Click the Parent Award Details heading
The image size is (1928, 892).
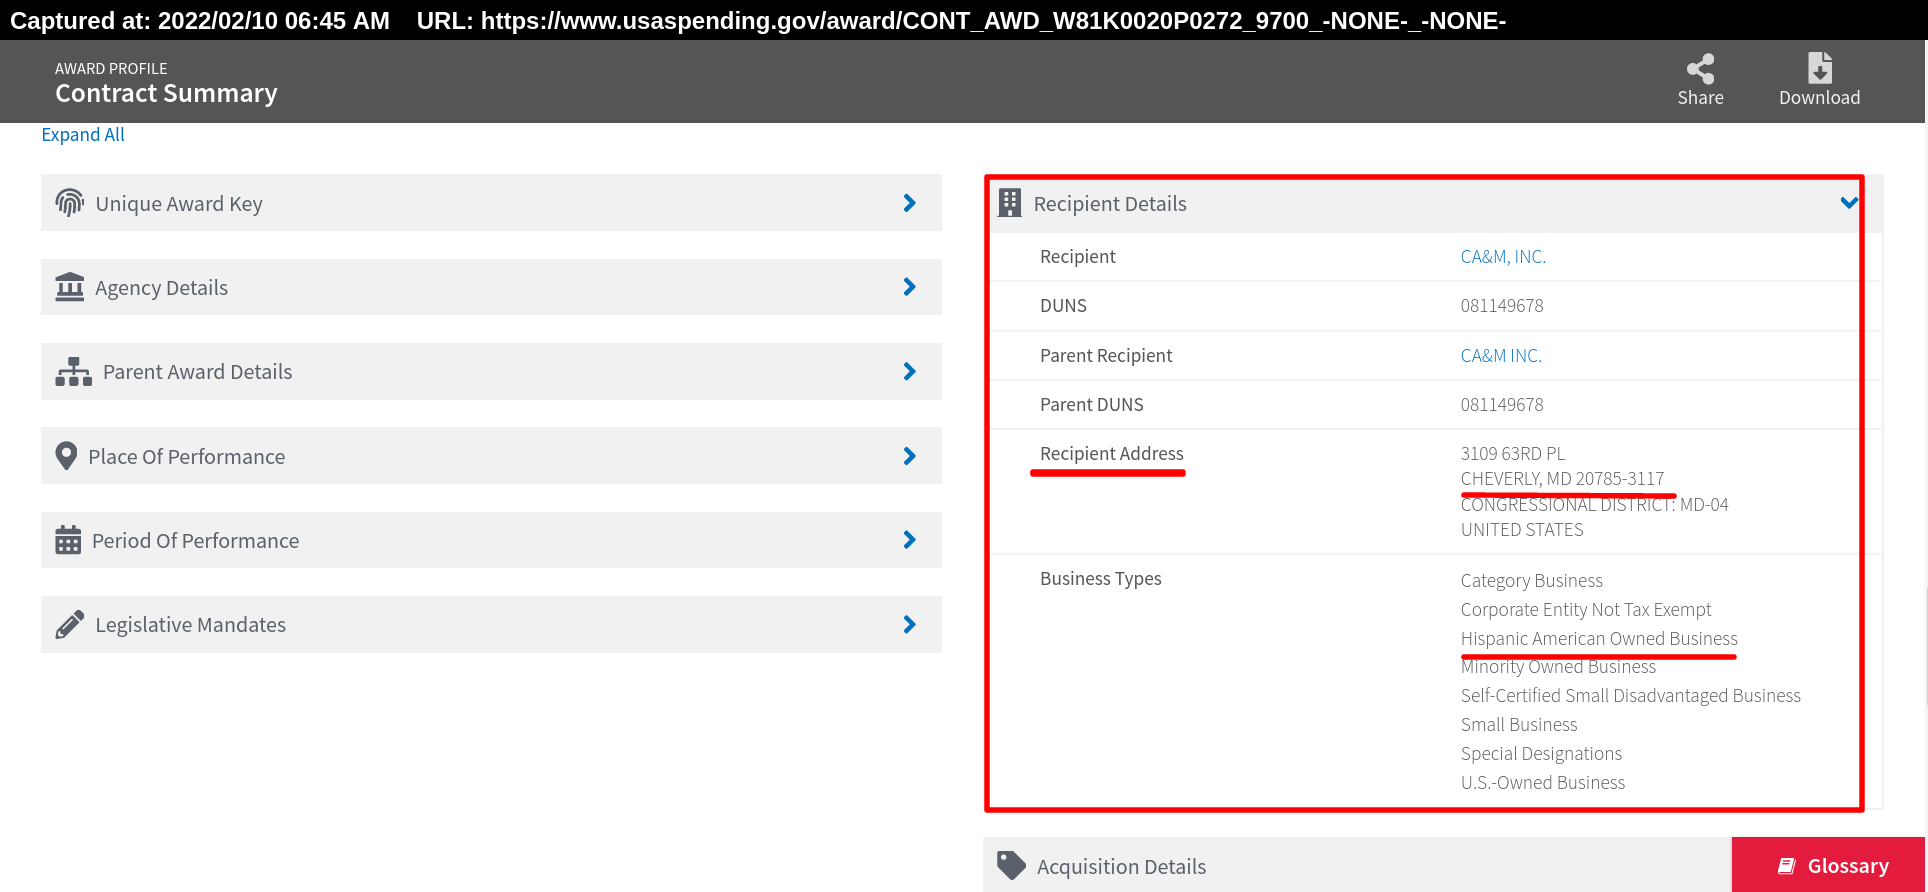198,372
